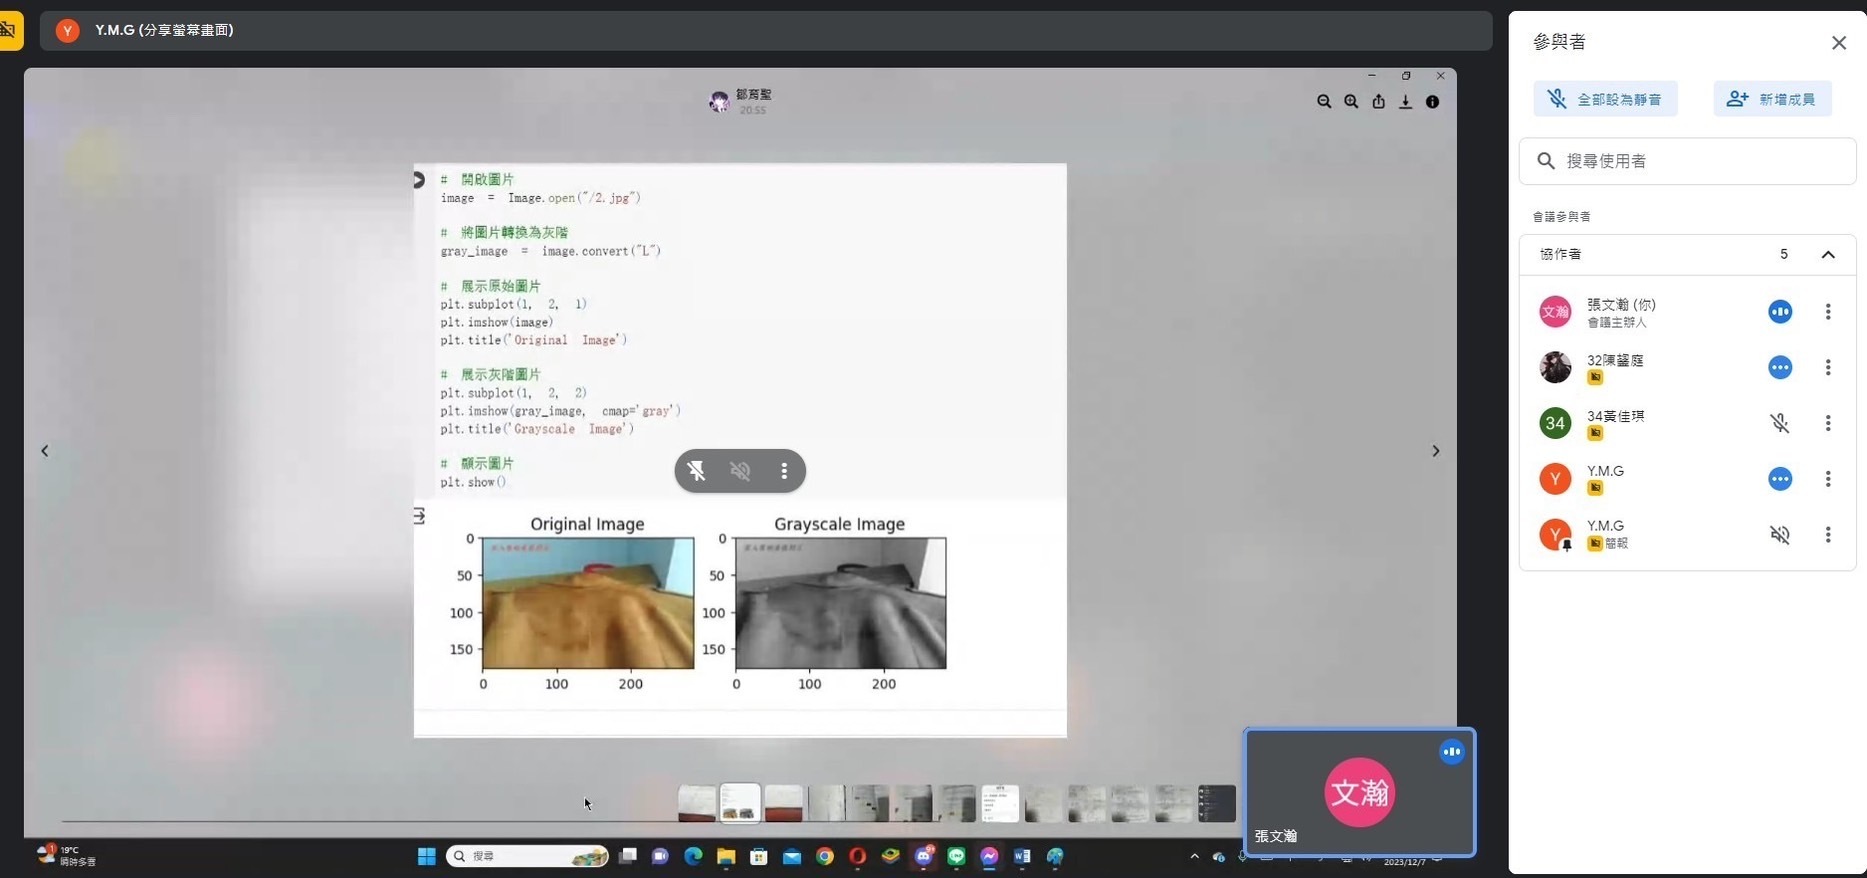1867x878 pixels.
Task: Click the Original Image plot
Action: point(588,603)
